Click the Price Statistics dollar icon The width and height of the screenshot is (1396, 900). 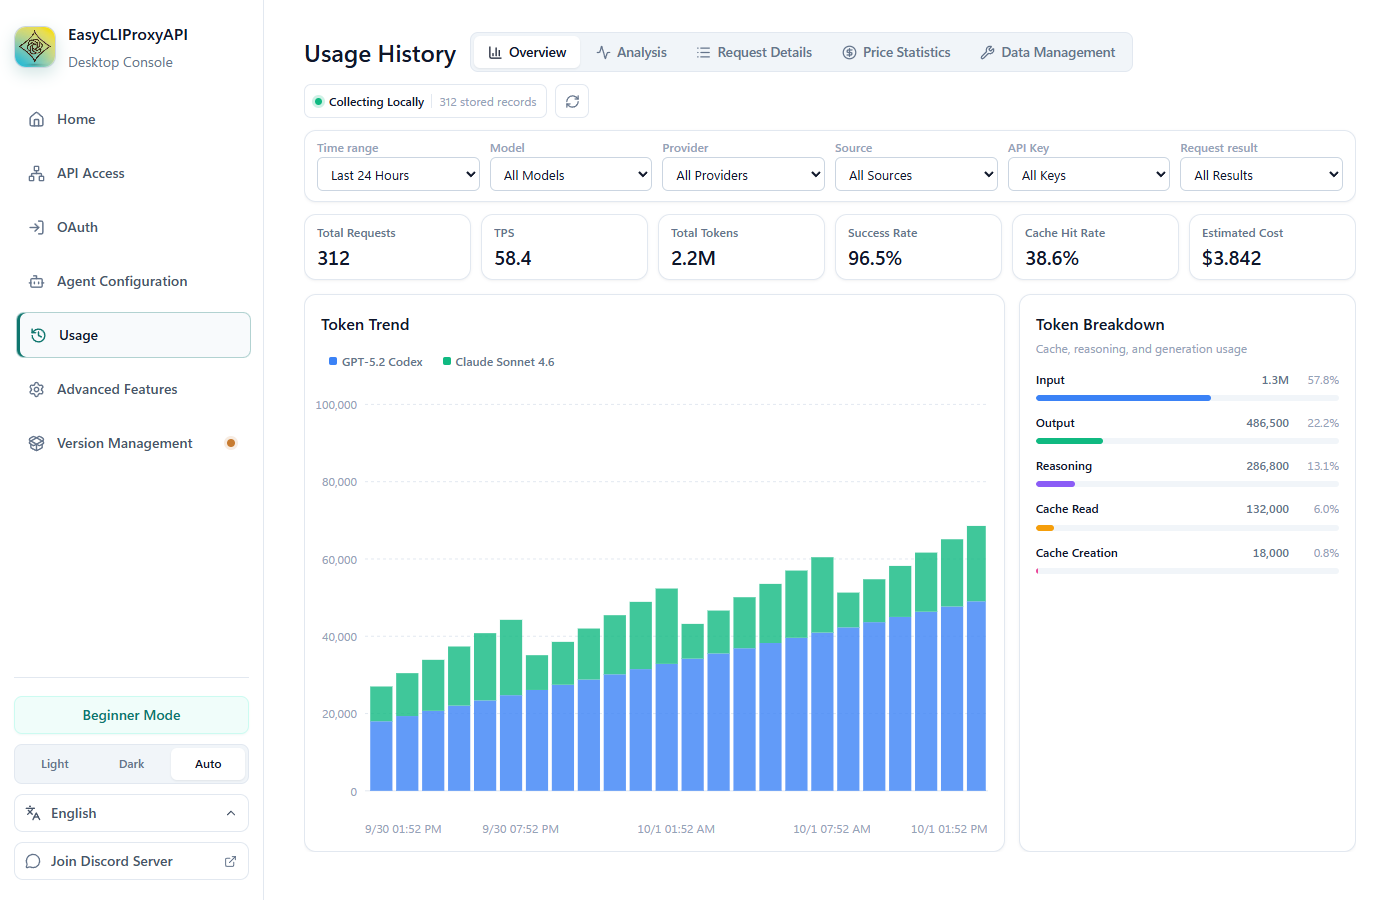click(x=849, y=52)
